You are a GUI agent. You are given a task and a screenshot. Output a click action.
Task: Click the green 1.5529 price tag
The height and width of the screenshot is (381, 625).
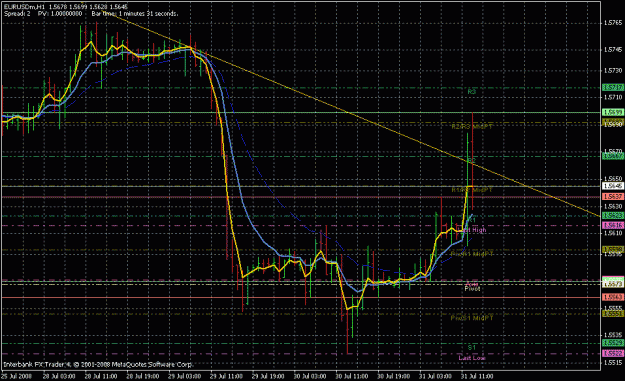pos(613,343)
